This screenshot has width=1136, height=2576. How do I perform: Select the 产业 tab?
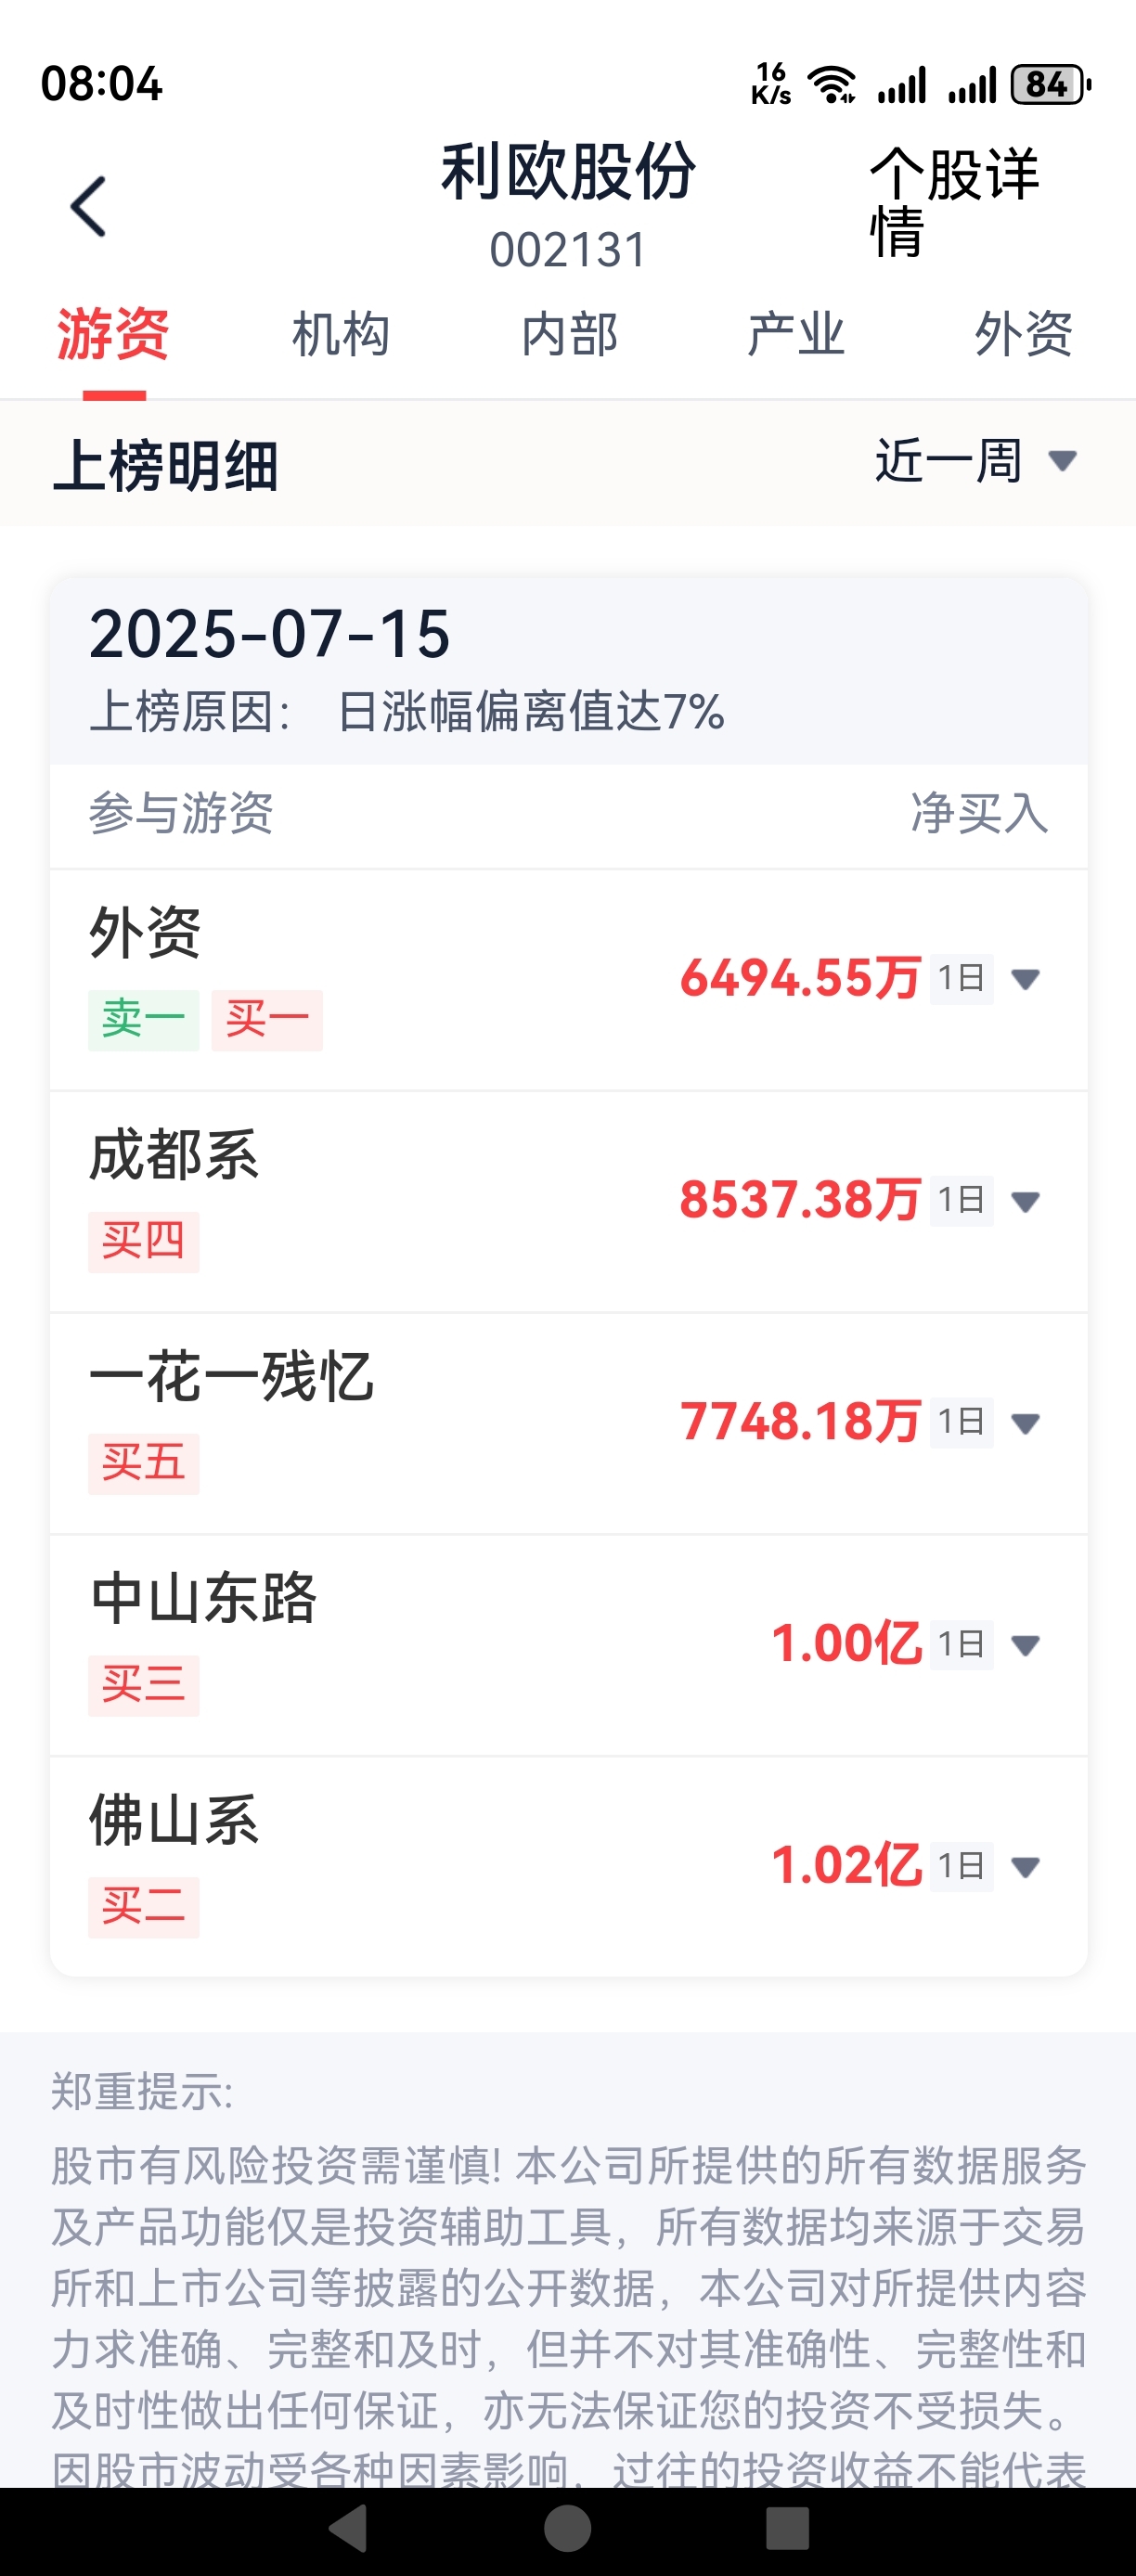[796, 334]
